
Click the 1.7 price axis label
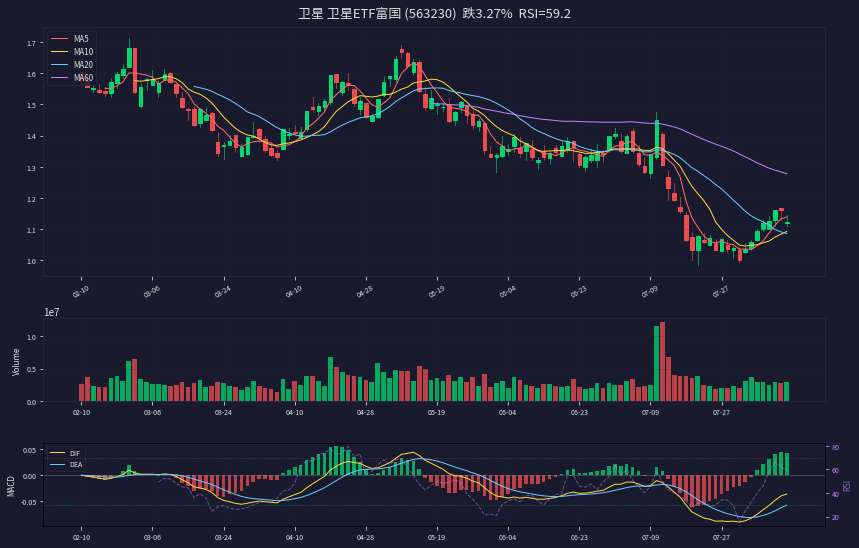31,43
